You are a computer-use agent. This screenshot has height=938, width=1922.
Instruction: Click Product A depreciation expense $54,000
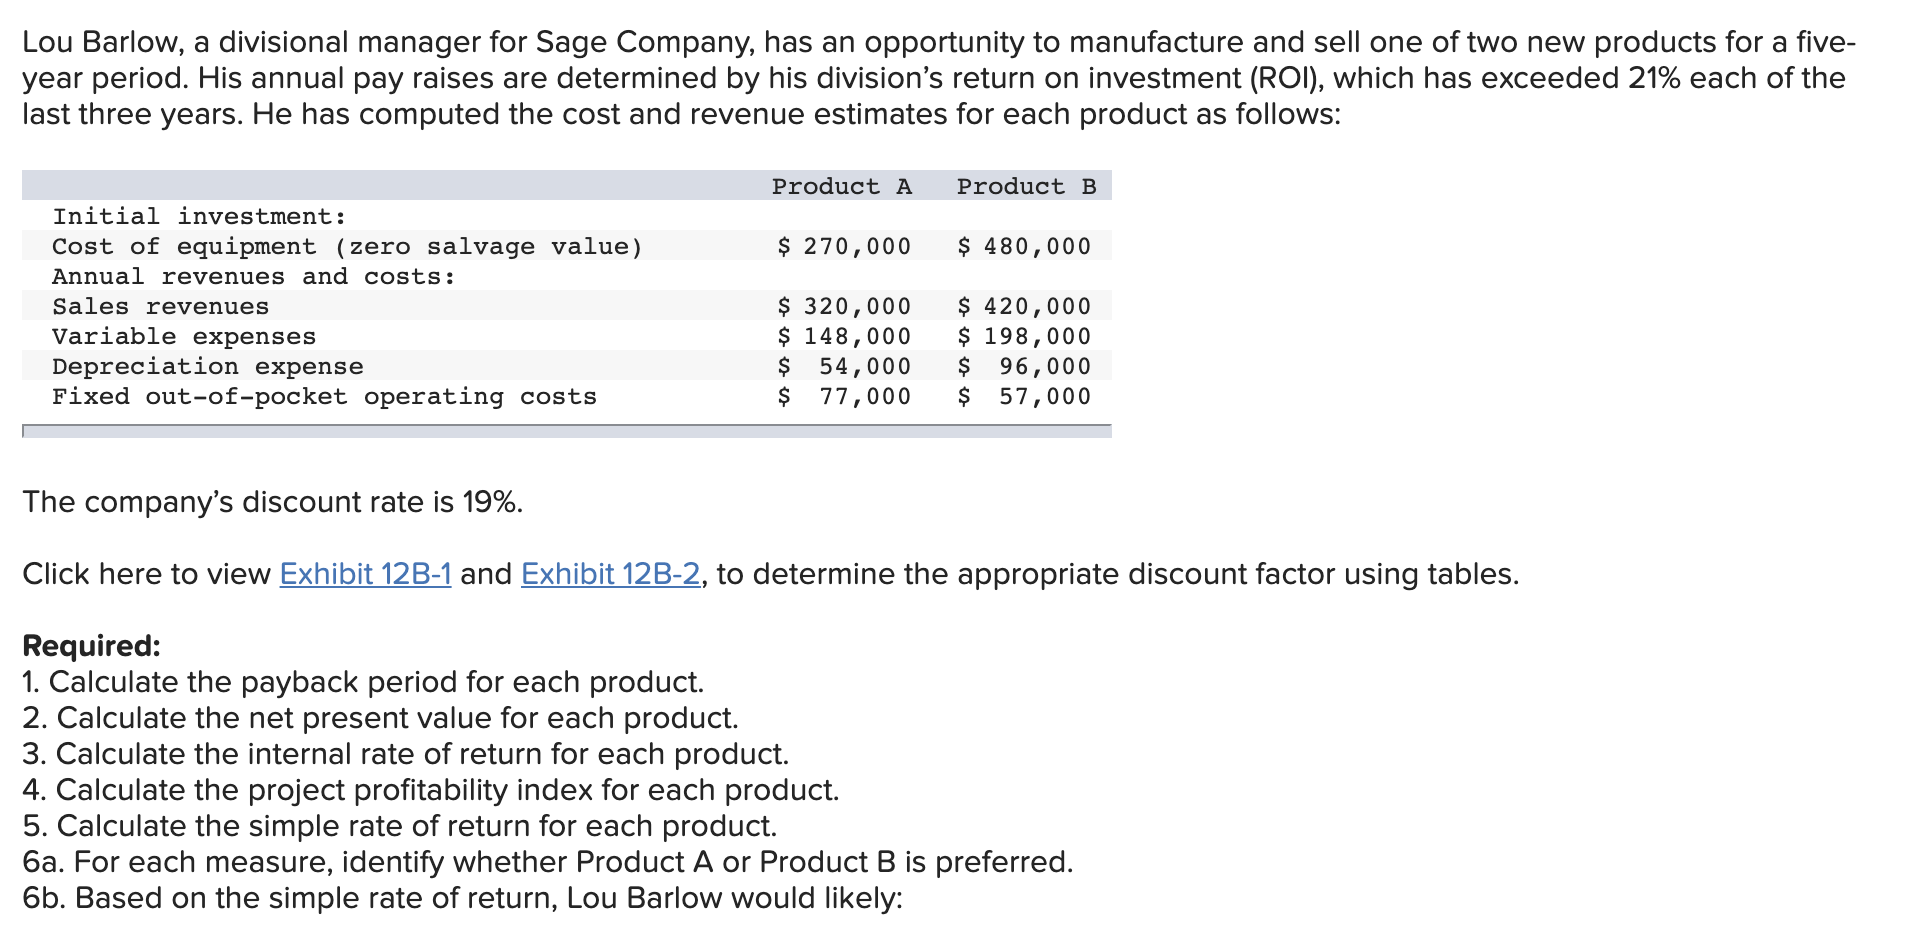844,366
